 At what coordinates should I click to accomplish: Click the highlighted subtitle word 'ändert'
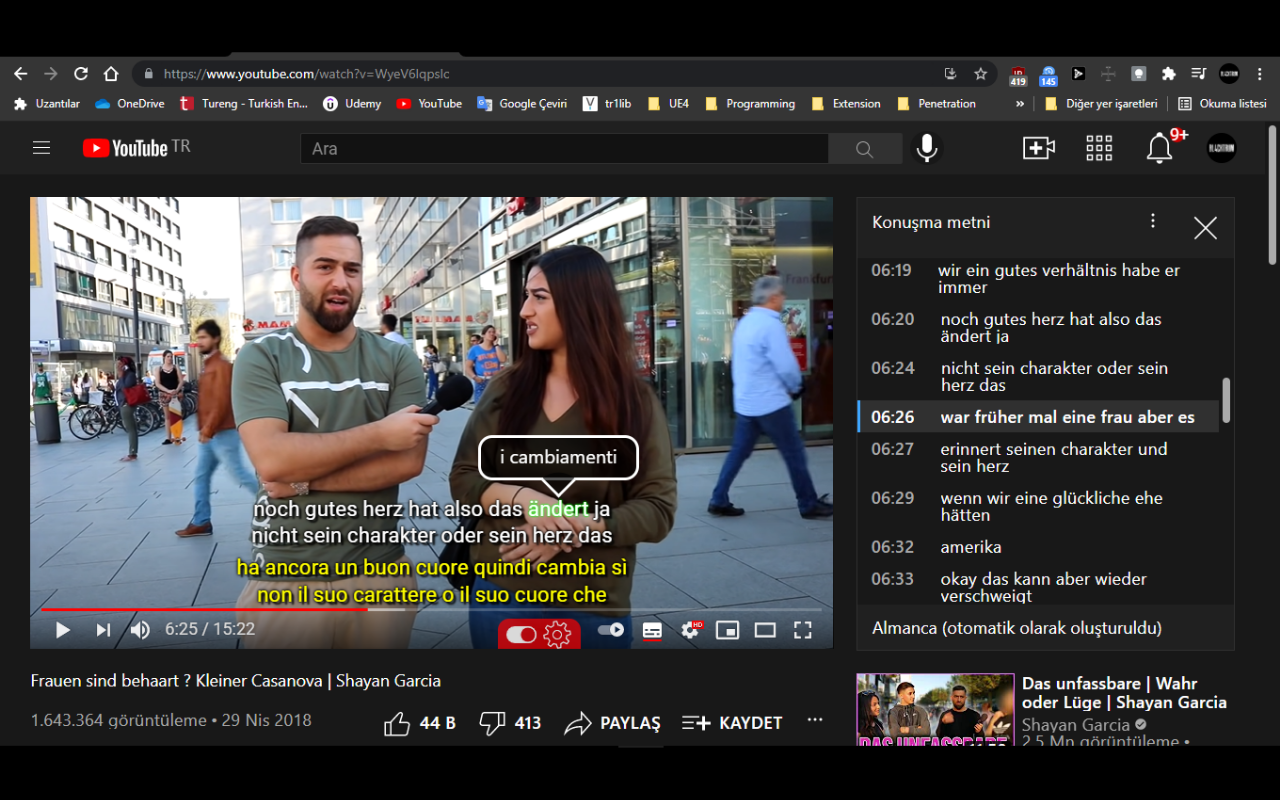click(x=558, y=509)
